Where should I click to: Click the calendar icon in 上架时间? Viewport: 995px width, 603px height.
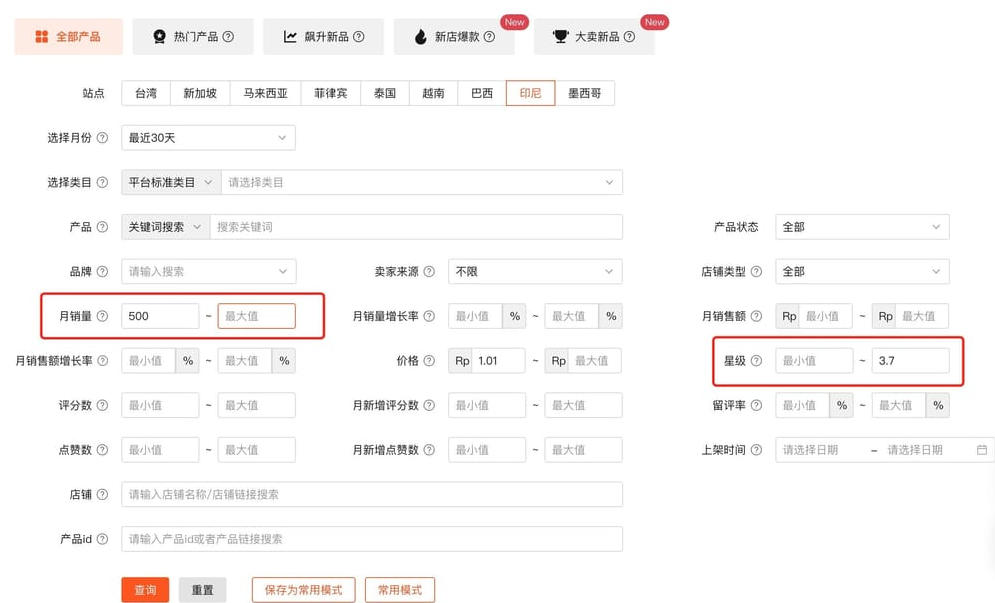982,450
